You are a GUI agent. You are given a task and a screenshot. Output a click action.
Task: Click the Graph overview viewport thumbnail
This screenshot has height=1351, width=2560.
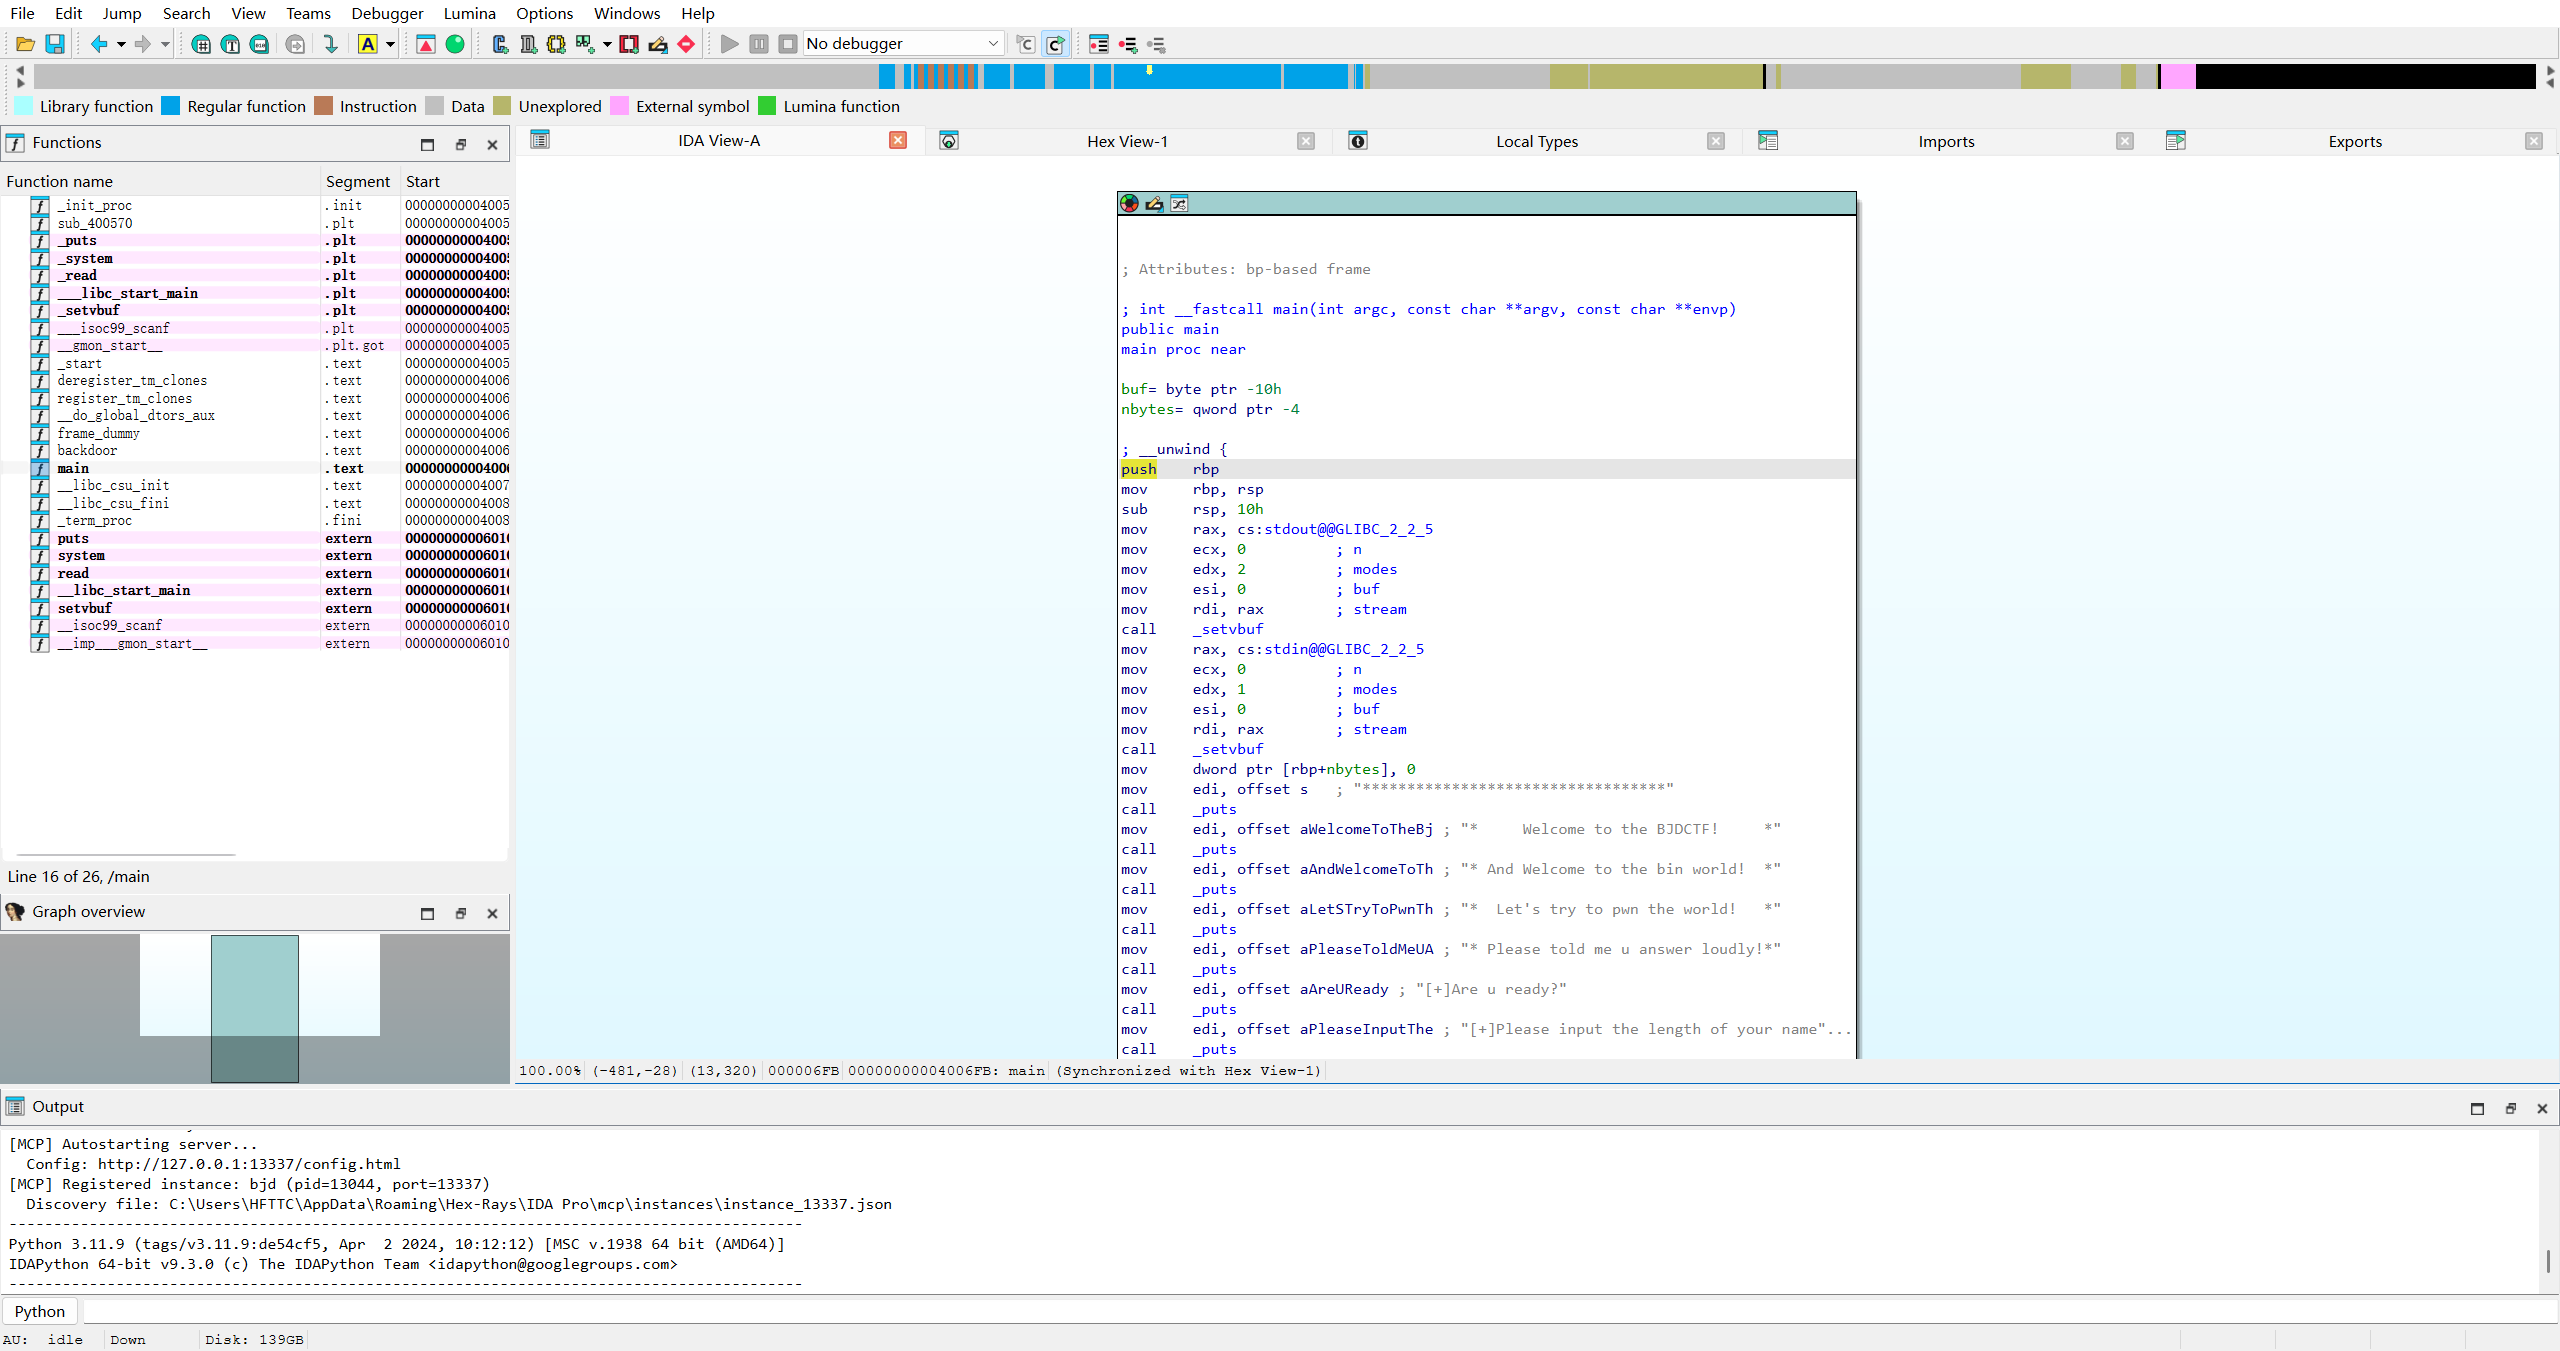click(255, 1008)
